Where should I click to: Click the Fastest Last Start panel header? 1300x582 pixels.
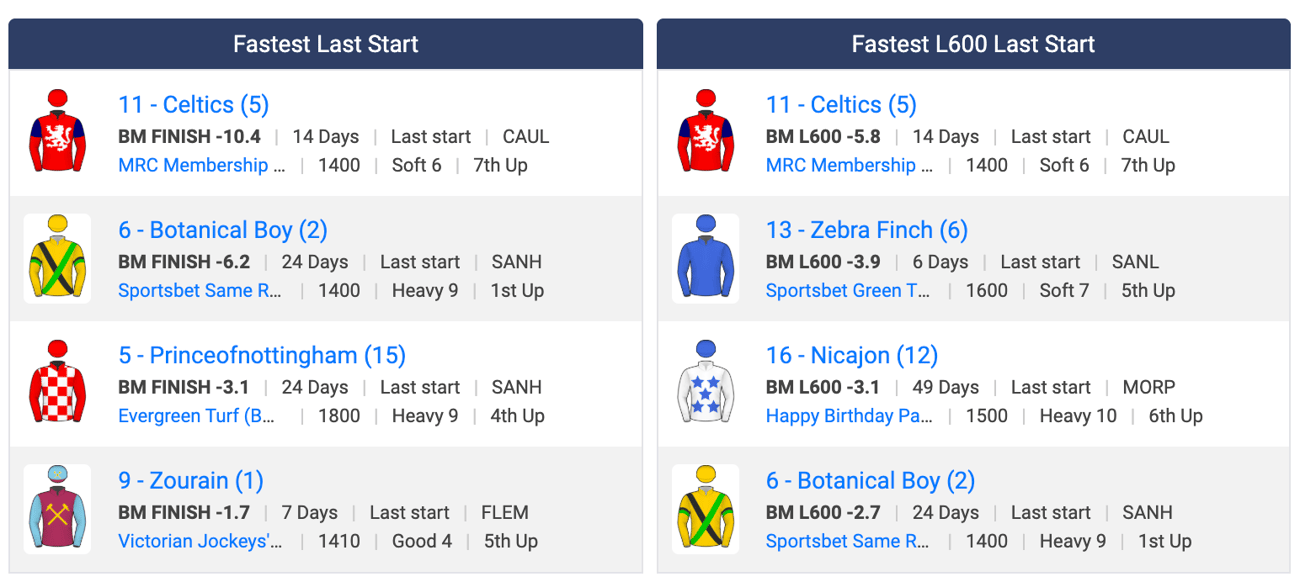pyautogui.click(x=326, y=44)
